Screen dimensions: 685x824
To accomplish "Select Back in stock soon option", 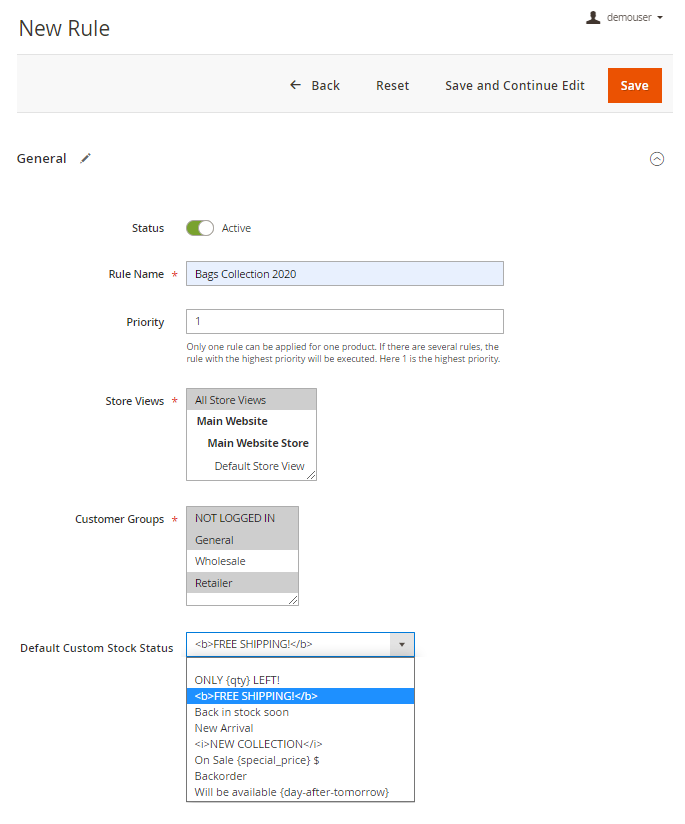I will point(242,712).
